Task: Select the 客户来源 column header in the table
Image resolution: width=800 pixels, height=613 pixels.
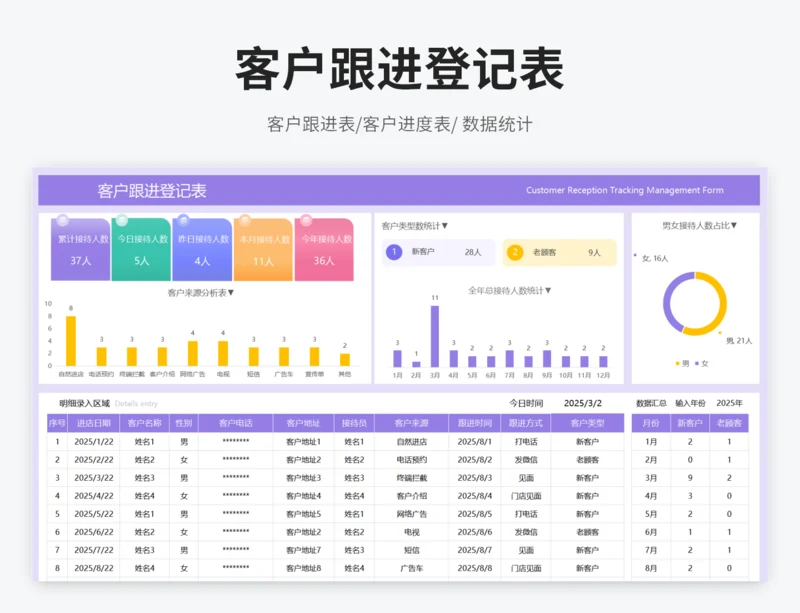Action: point(411,423)
